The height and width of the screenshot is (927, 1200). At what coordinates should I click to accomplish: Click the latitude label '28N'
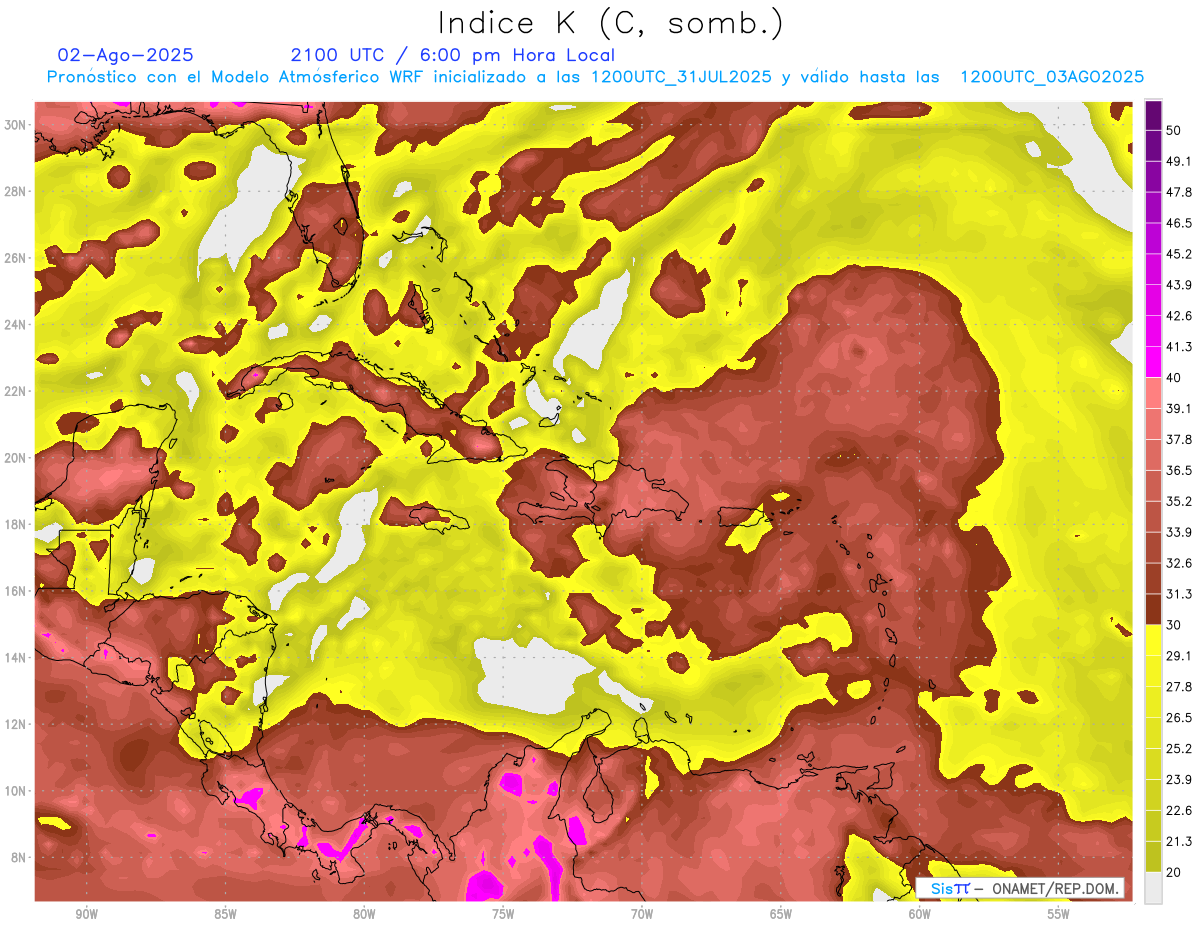point(15,191)
